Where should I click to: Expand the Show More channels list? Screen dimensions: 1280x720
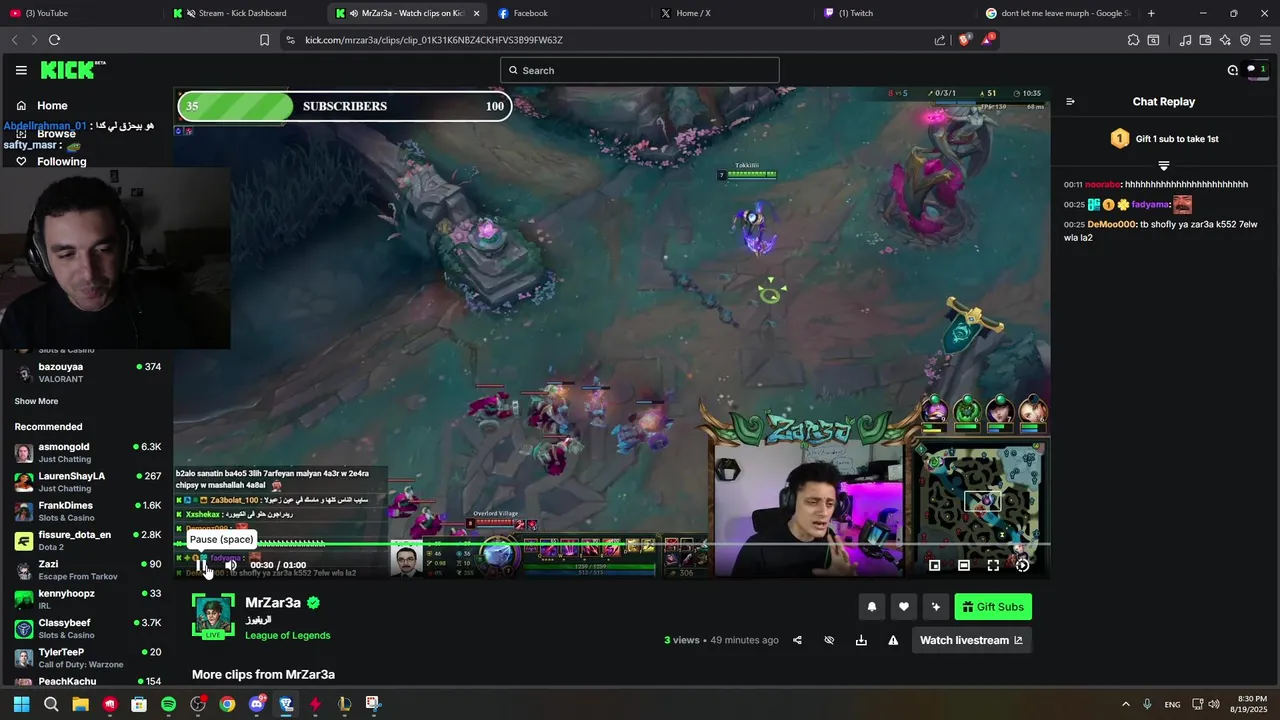36,401
